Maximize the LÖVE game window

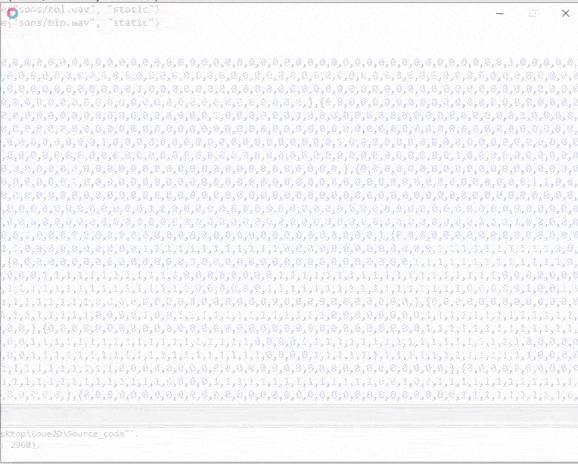(533, 13)
